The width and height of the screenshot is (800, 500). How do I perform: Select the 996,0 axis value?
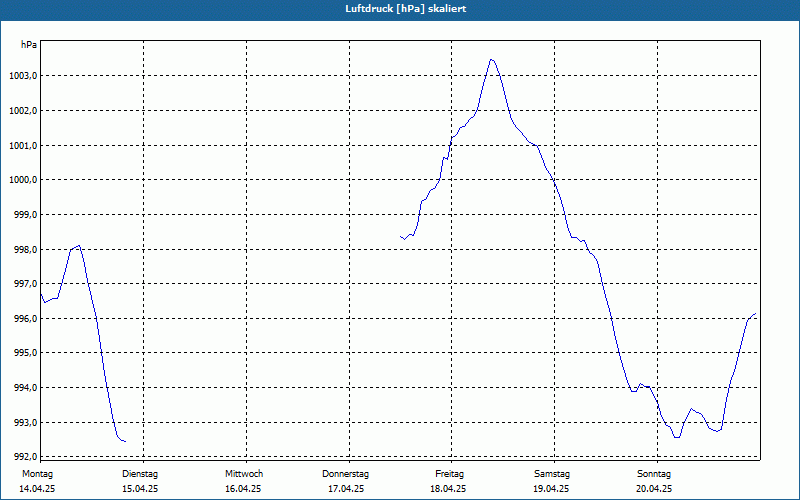coord(25,319)
